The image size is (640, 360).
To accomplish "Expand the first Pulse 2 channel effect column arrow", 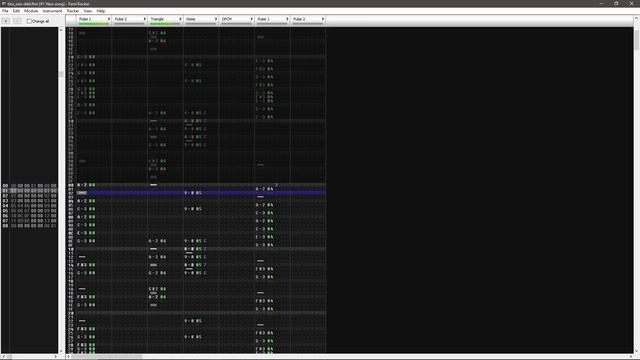I will [x=144, y=19].
